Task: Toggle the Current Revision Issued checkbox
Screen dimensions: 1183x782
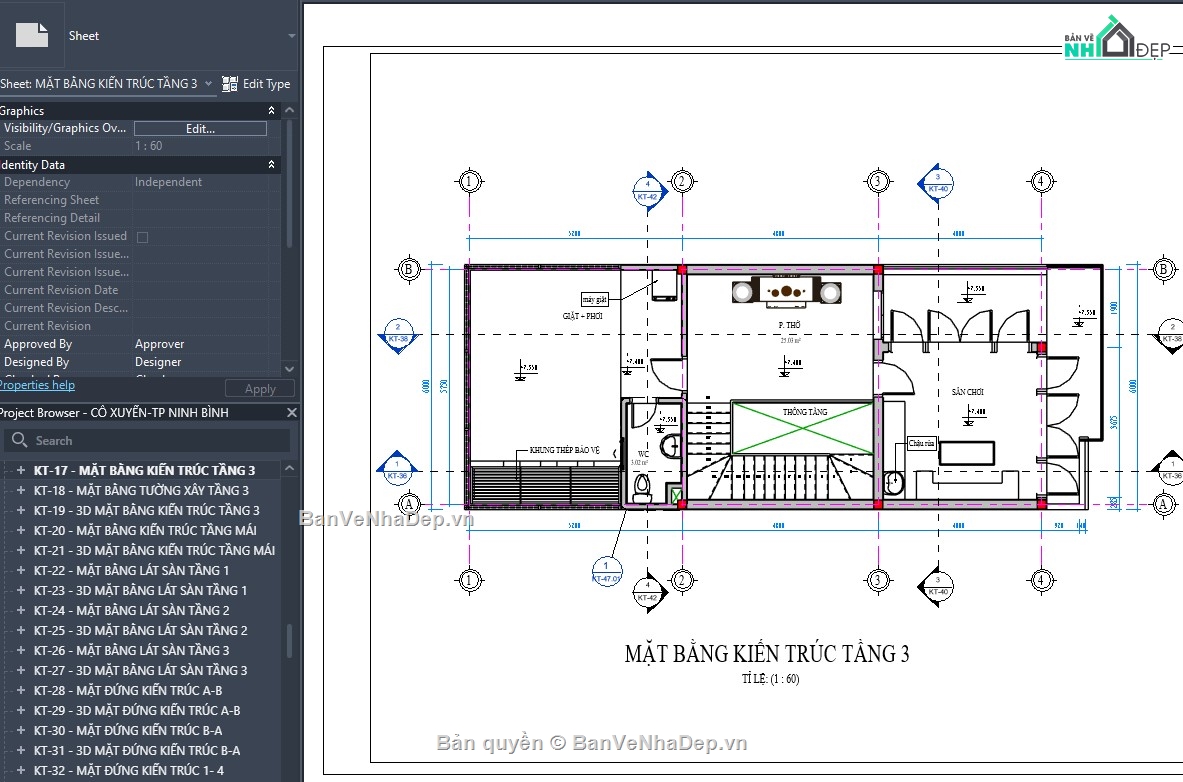Action: click(143, 237)
